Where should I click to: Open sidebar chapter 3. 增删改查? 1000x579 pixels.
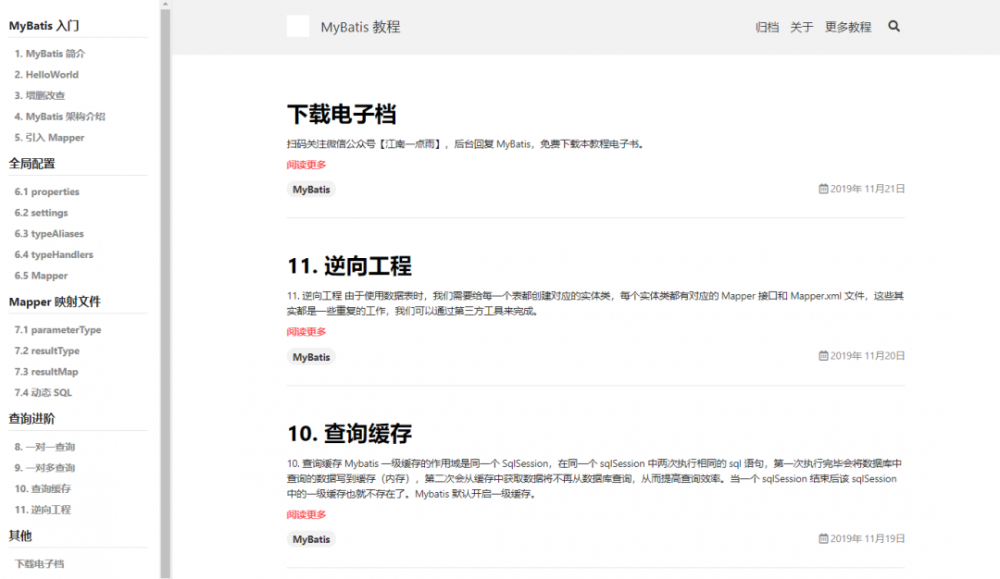[x=40, y=96]
